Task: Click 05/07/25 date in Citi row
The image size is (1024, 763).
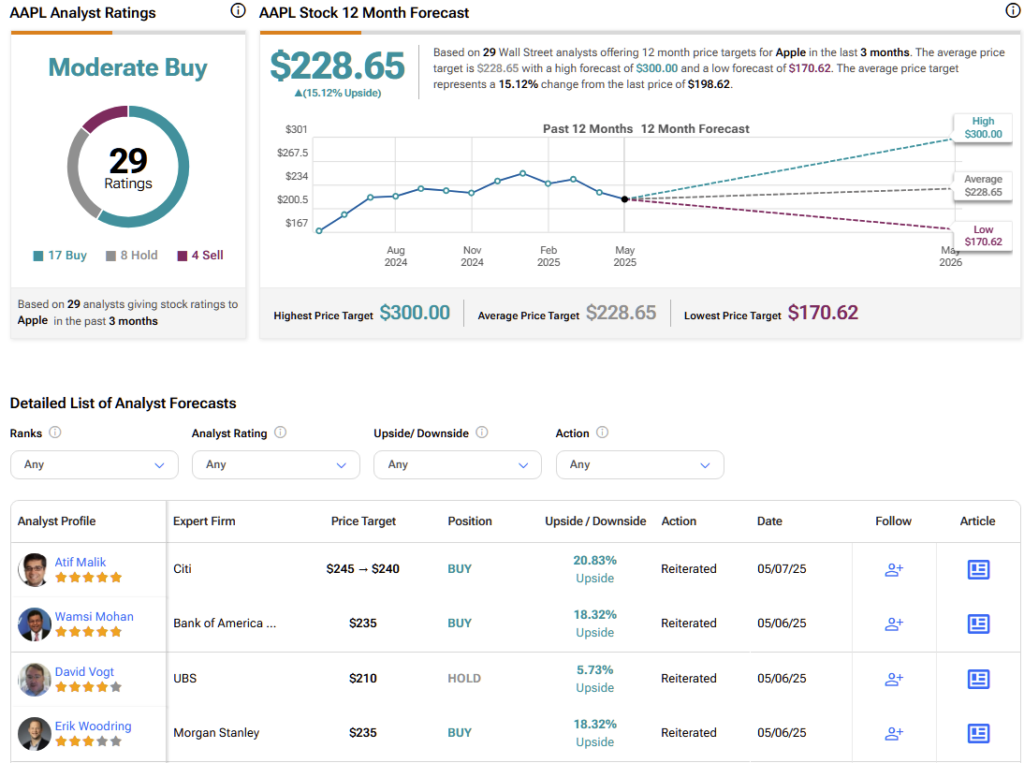Action: coord(782,569)
